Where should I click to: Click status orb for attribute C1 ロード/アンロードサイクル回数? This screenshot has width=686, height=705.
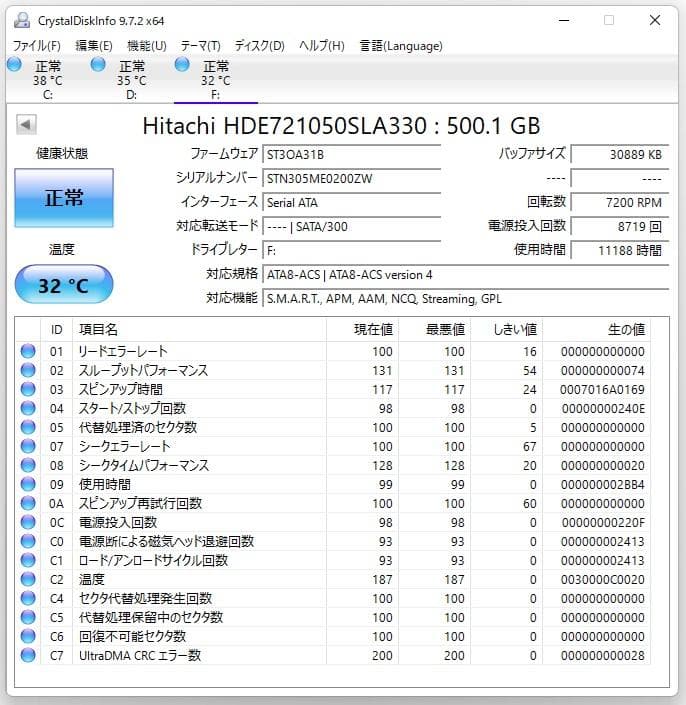pos(28,560)
